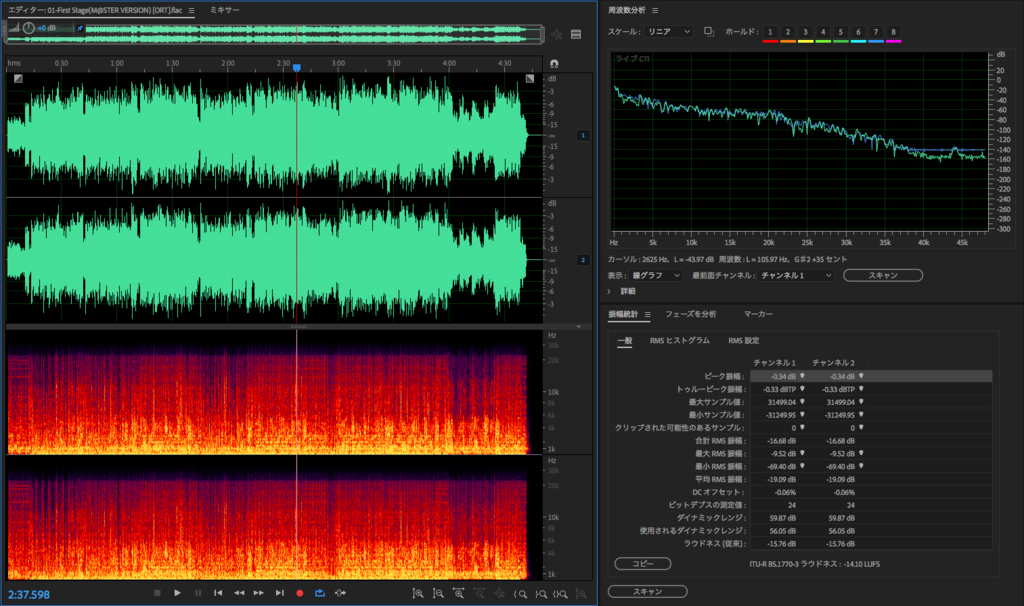Move playhead to next marker
Viewport: 1024px width, 606px height.
point(280,593)
